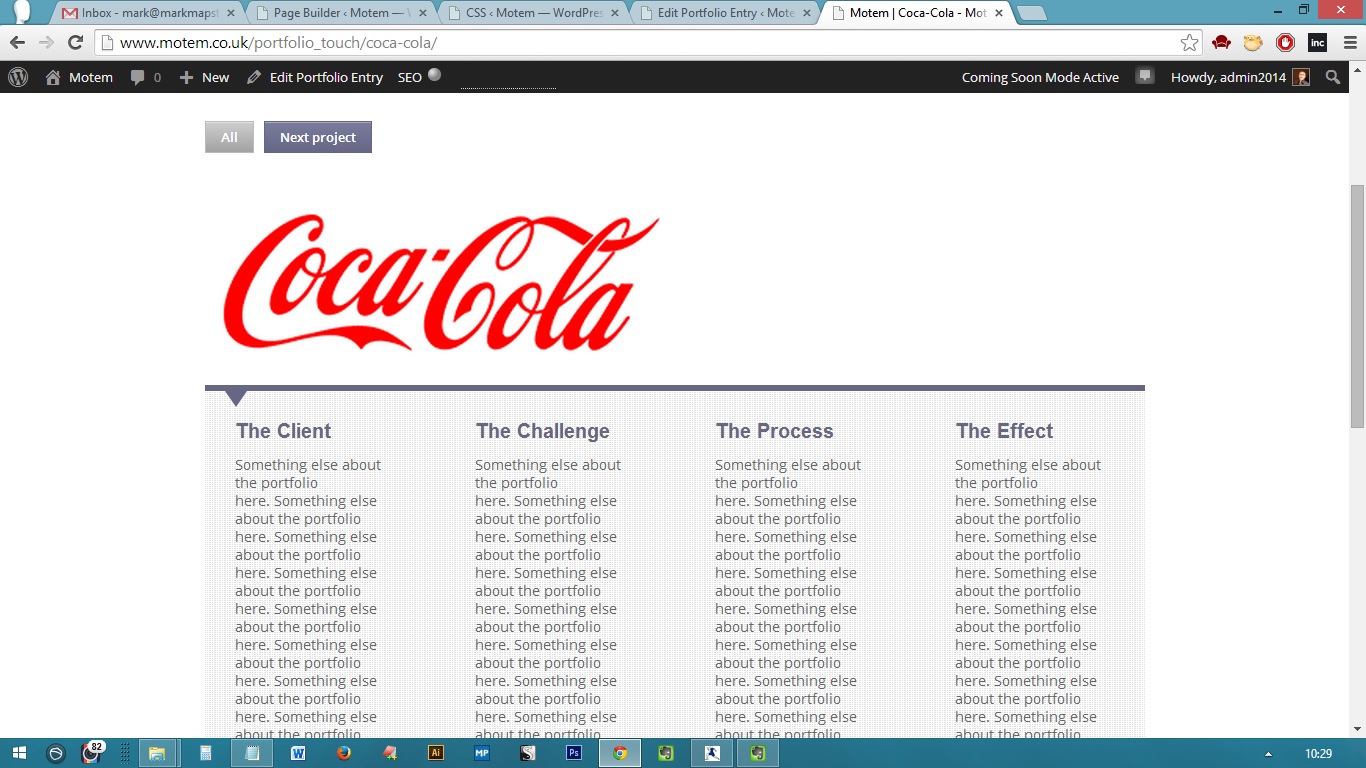Click the page vertical scrollbar thumb
The width and height of the screenshot is (1366, 768).
[x=1357, y=306]
